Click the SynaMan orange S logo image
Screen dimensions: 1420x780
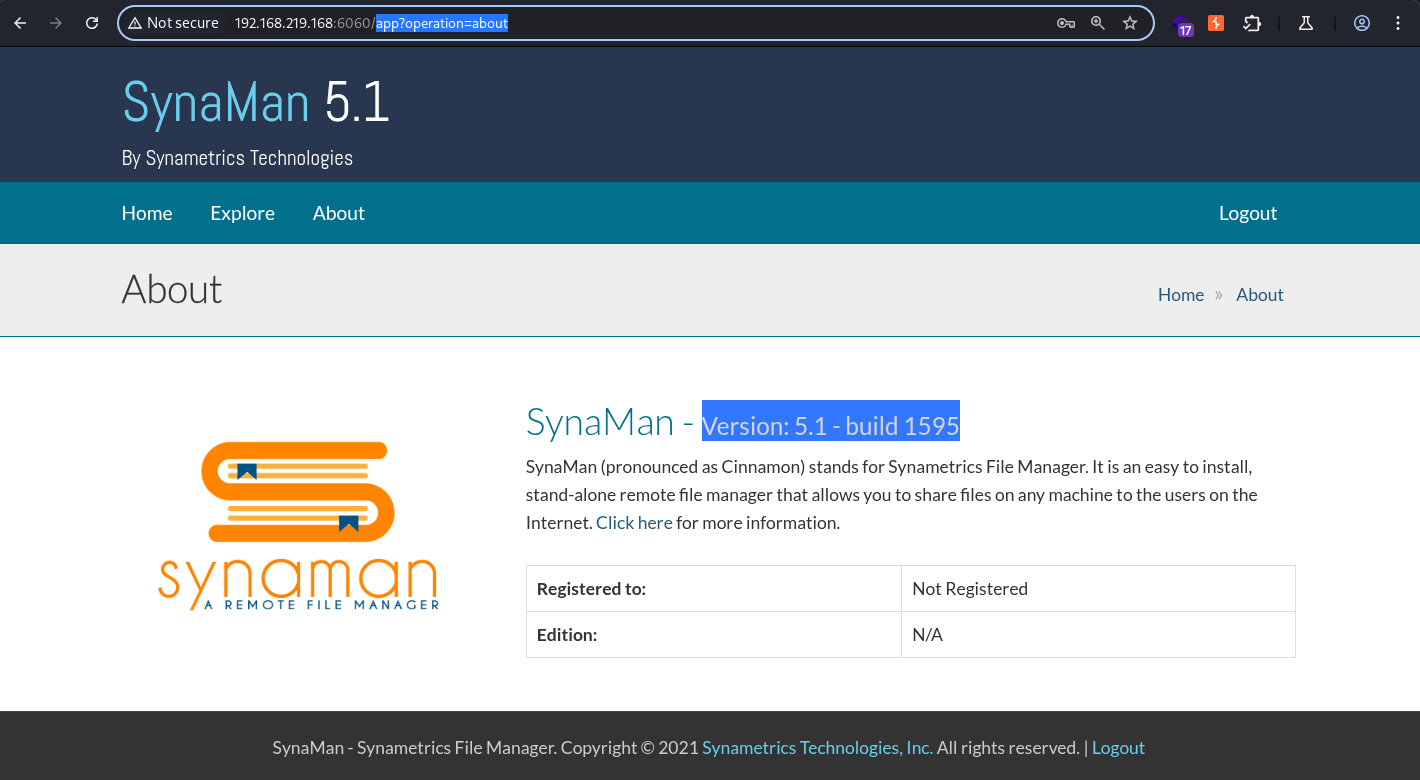click(298, 526)
